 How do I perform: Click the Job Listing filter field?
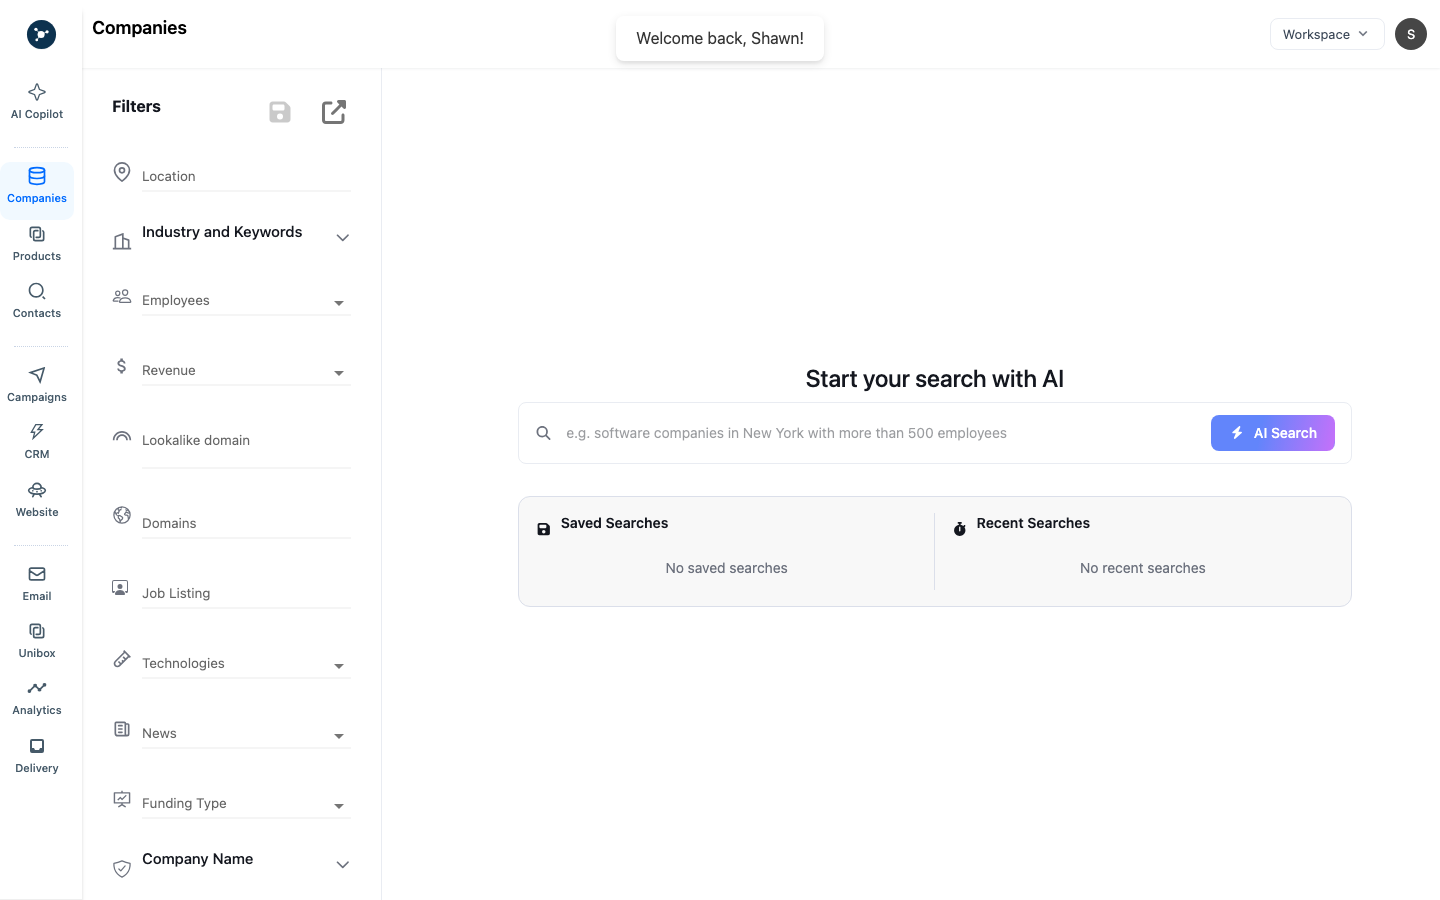point(246,593)
